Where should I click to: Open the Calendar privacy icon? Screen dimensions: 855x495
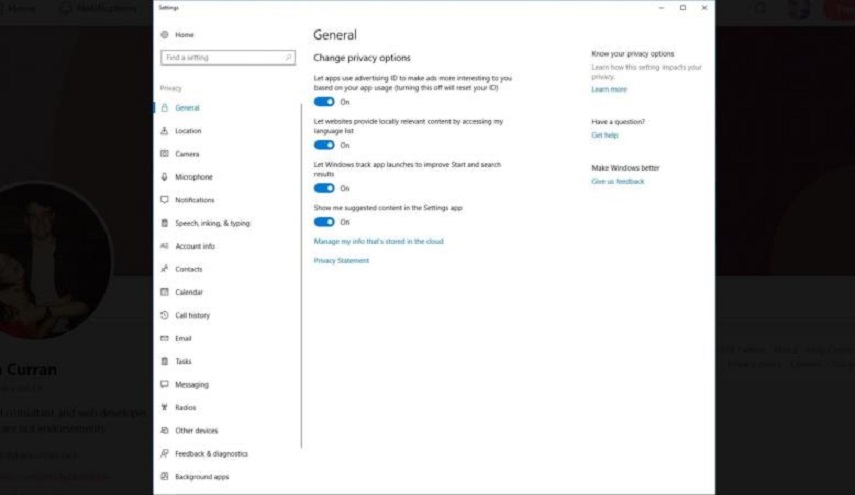(164, 292)
